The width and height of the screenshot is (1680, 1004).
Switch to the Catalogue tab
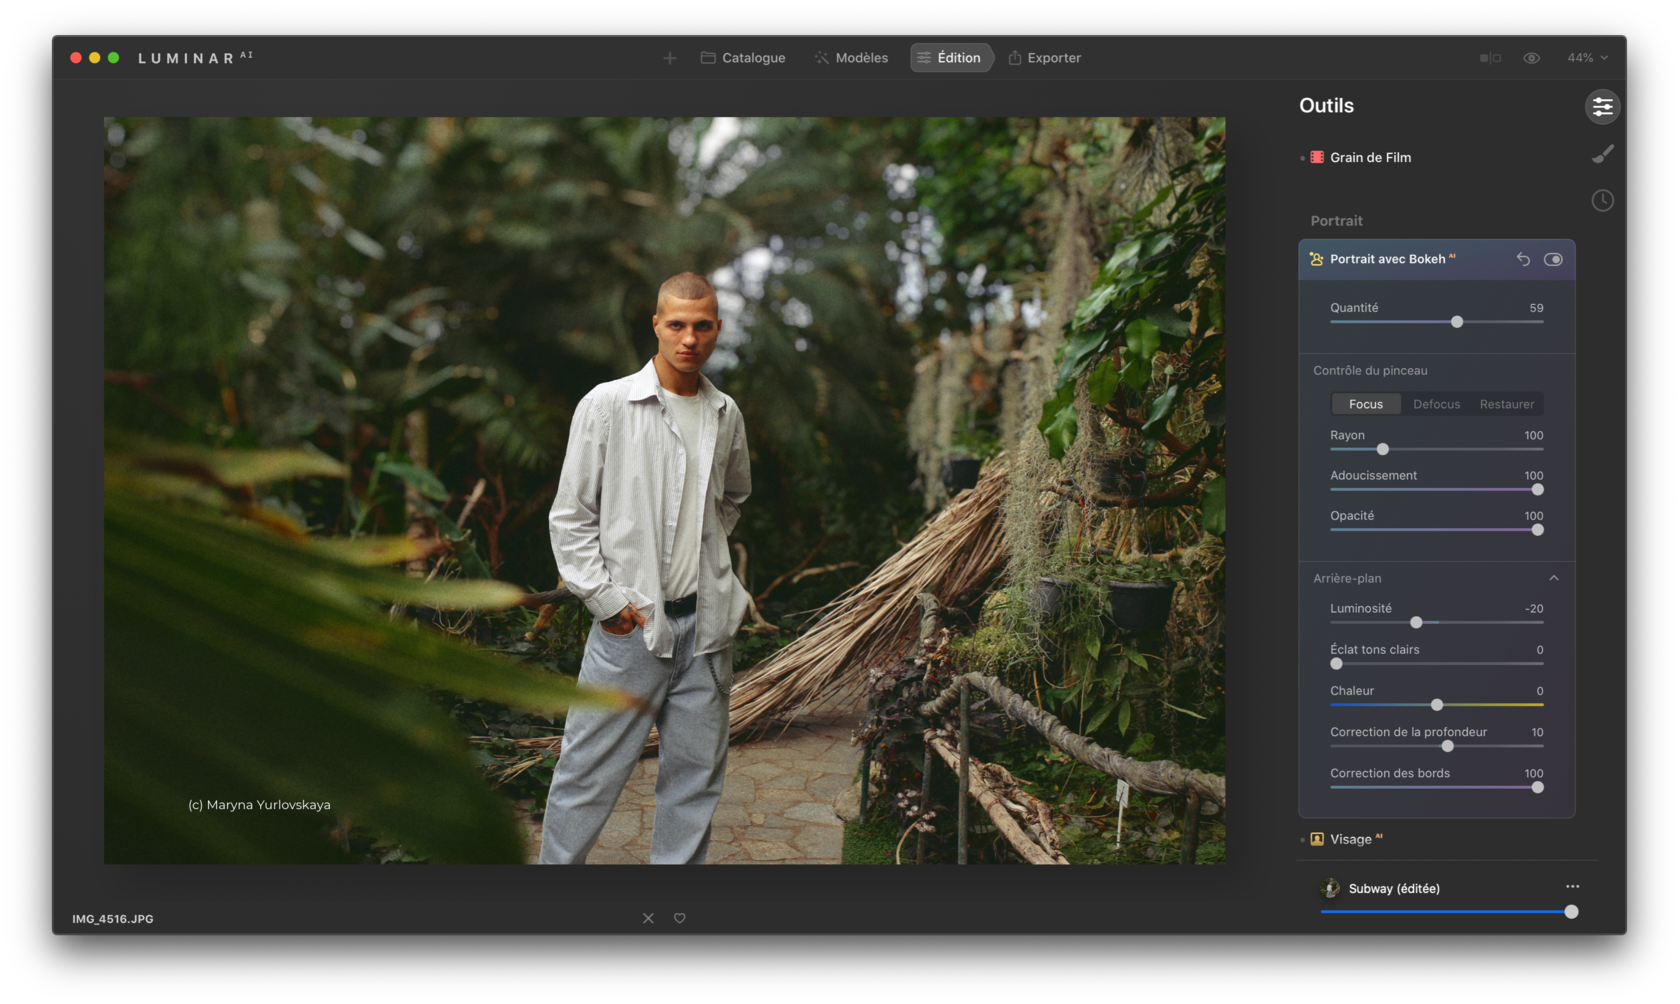coord(743,58)
